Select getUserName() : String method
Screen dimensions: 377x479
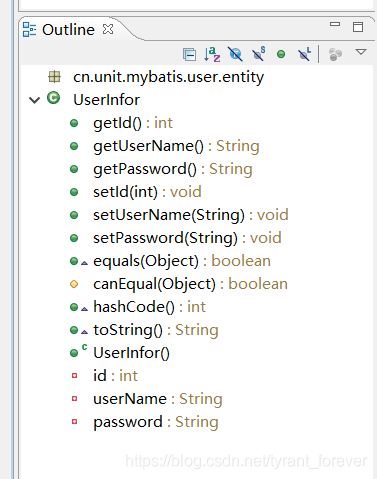click(176, 146)
